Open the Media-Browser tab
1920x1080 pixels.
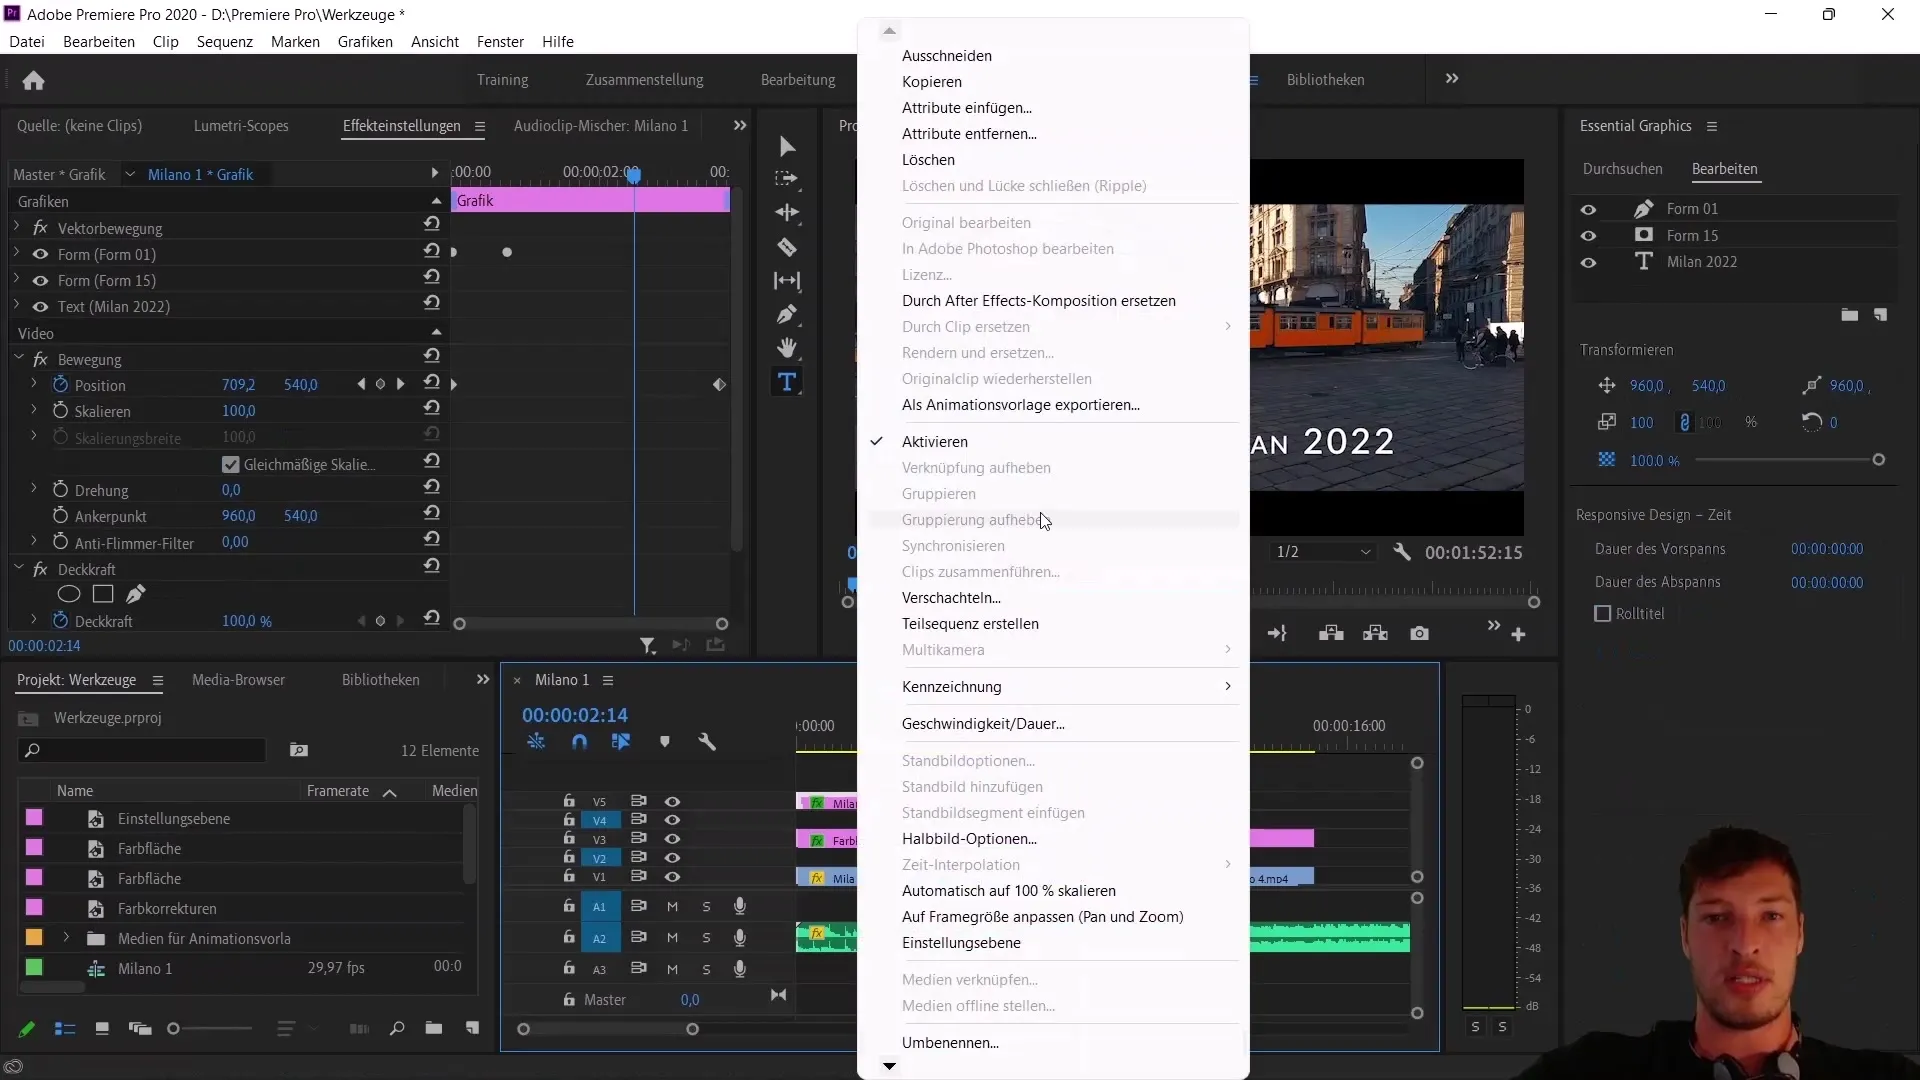pyautogui.click(x=238, y=680)
